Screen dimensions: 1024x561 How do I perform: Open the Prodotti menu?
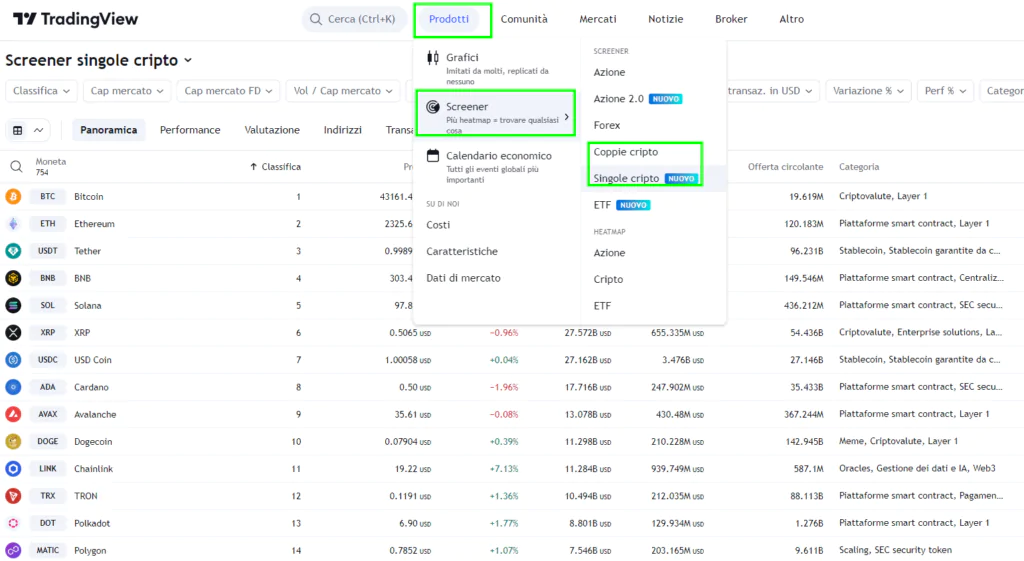coord(449,19)
